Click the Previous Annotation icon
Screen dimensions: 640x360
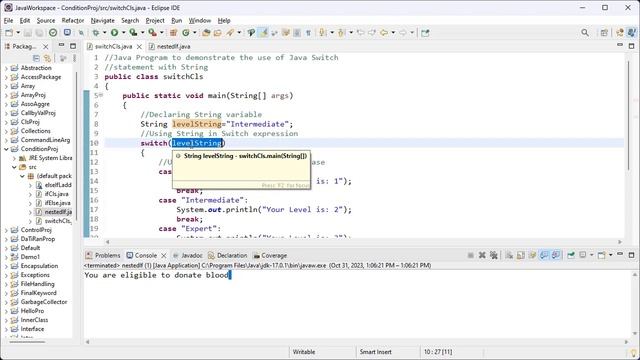tap(341, 33)
